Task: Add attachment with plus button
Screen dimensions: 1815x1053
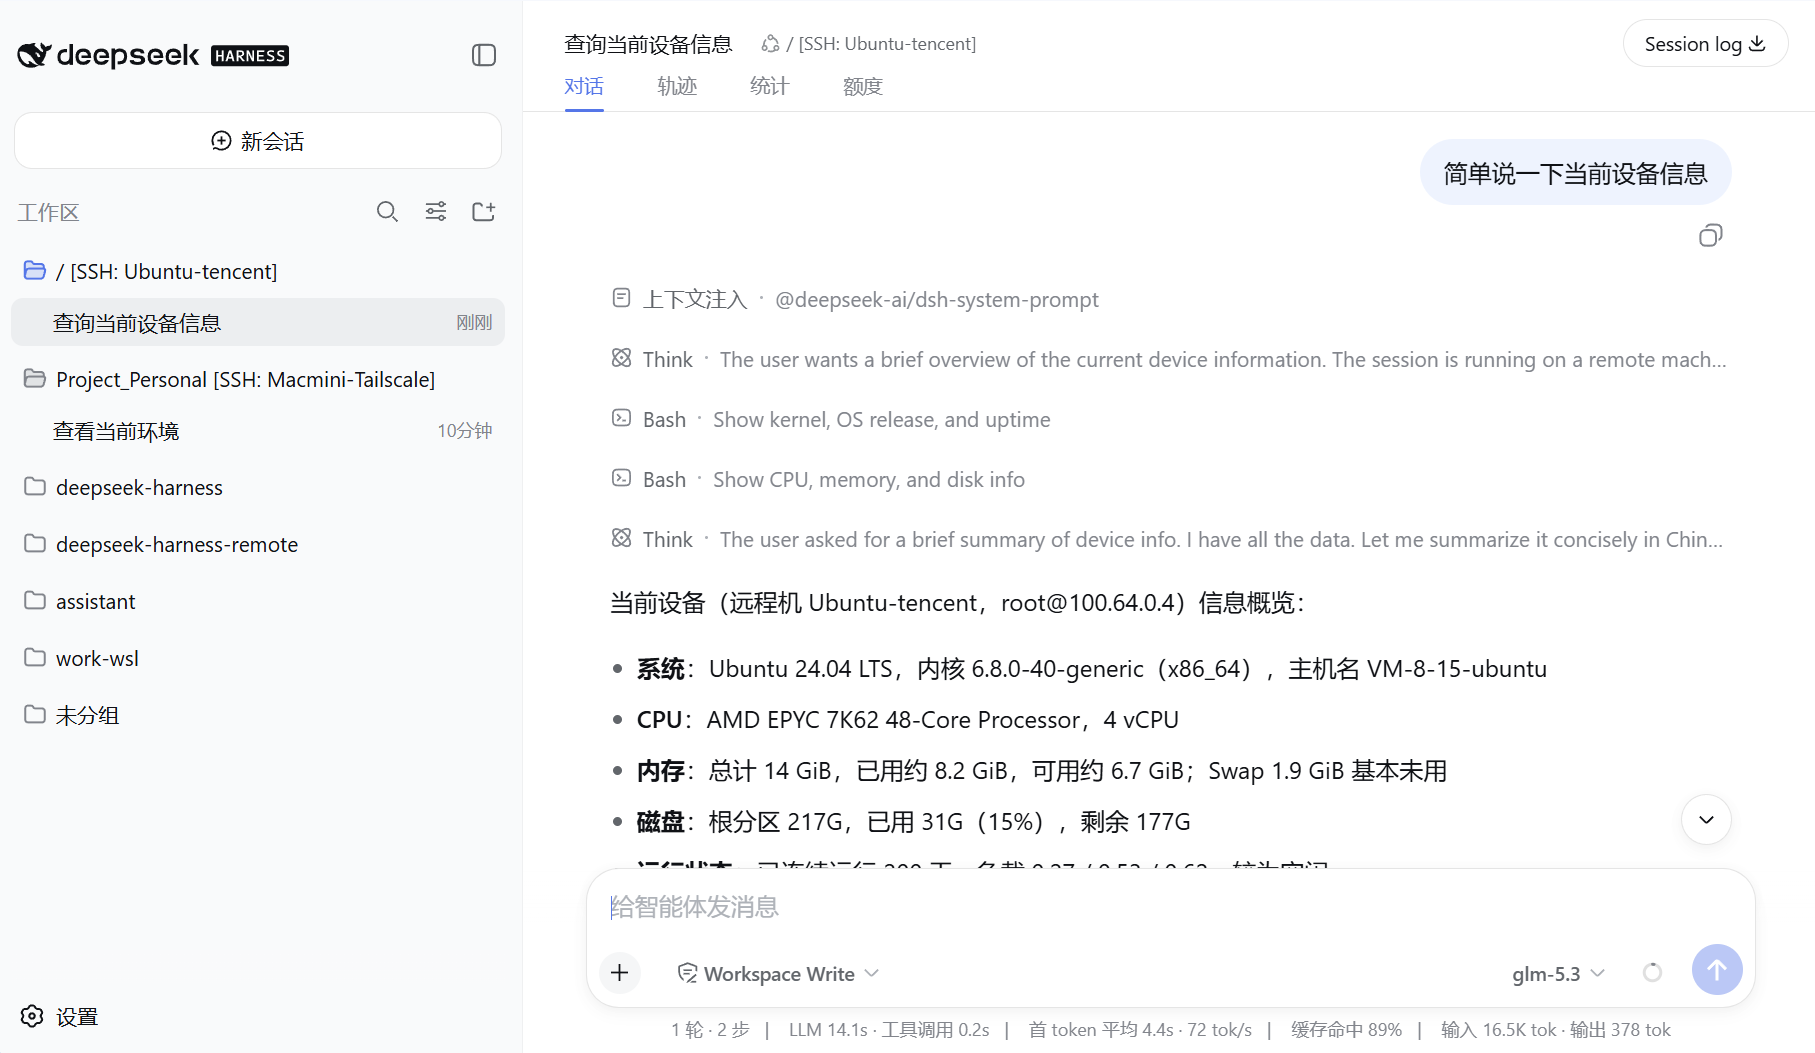Action: [620, 973]
